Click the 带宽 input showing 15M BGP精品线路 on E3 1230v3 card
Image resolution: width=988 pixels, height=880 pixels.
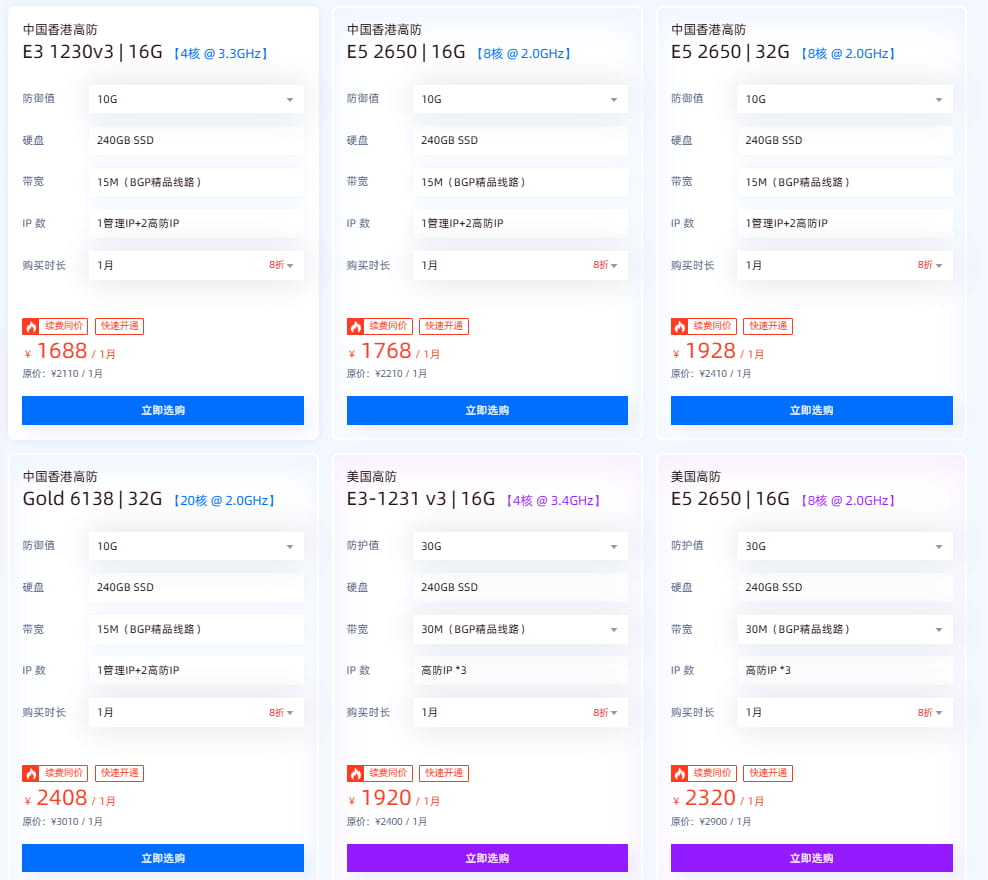pos(195,182)
